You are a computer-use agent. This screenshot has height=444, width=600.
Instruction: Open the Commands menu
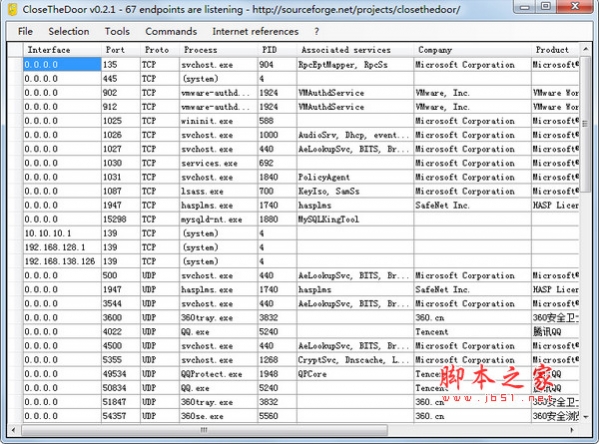point(171,31)
